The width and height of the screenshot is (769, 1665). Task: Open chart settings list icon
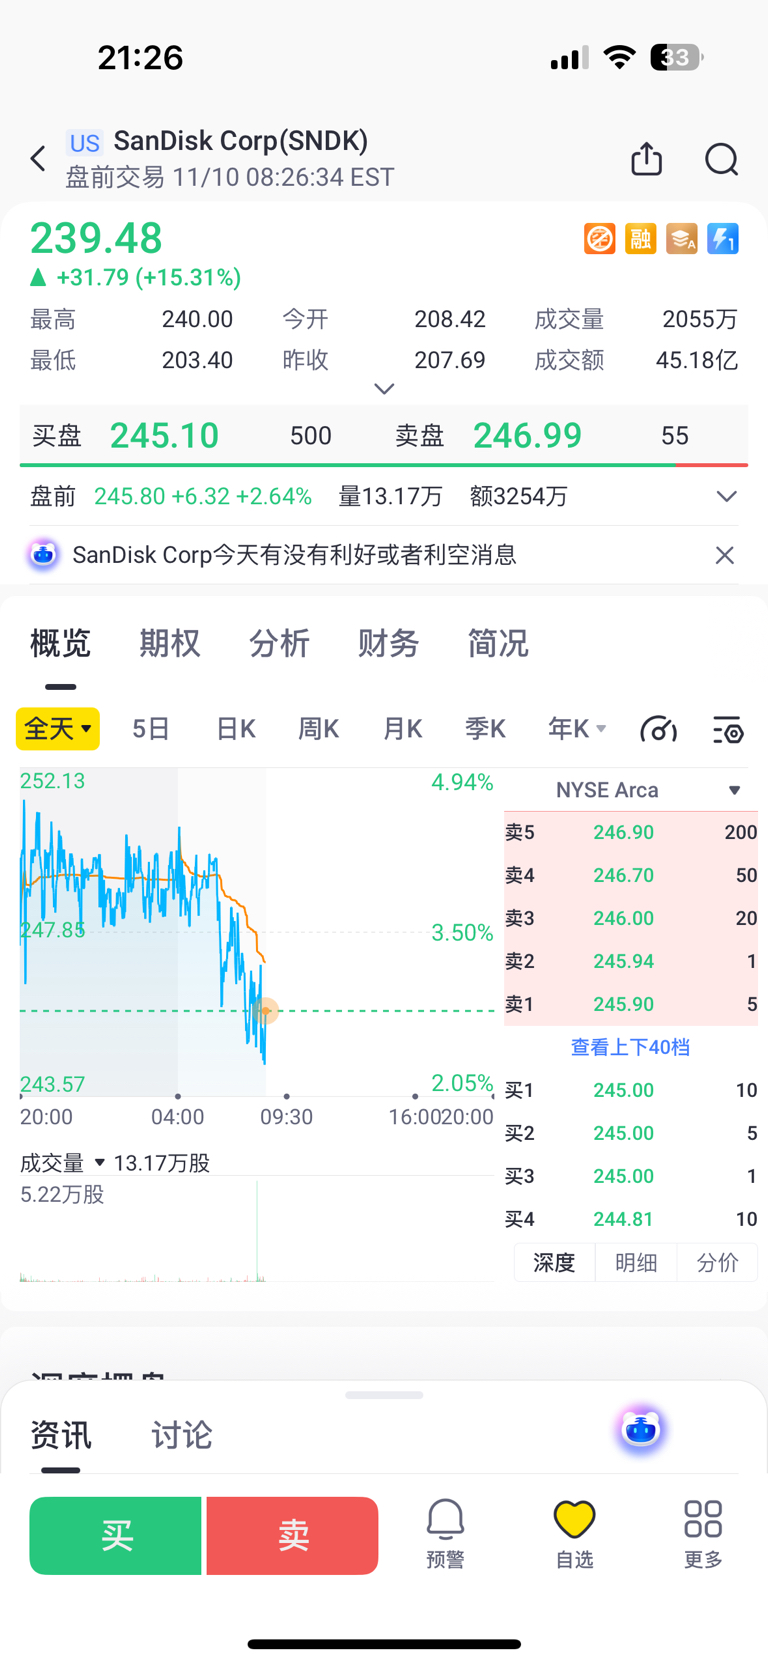tap(728, 730)
